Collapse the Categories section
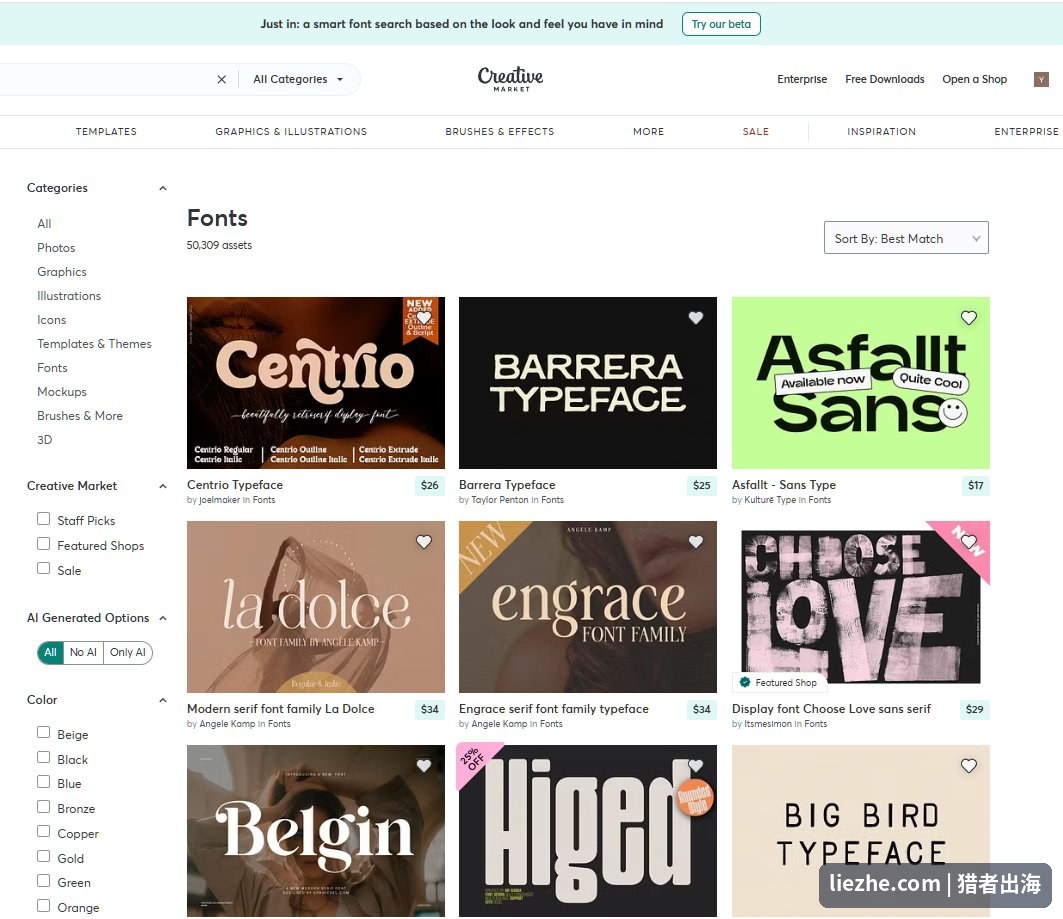 click(163, 188)
